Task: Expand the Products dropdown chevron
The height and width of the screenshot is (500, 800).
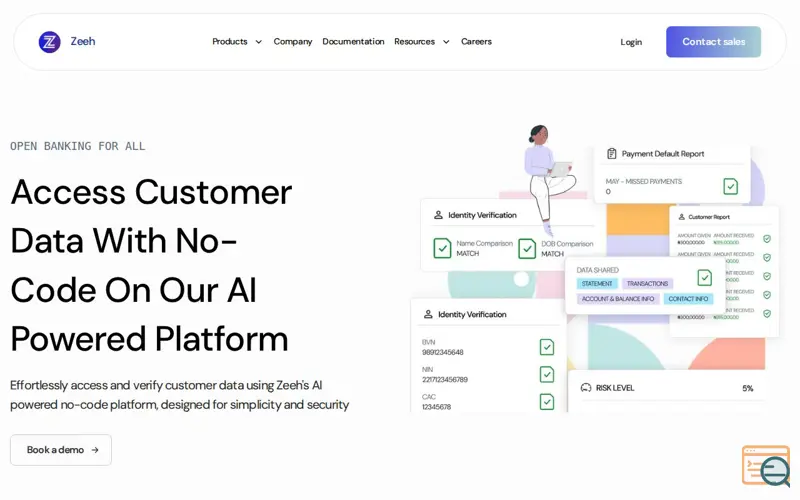Action: [x=259, y=42]
